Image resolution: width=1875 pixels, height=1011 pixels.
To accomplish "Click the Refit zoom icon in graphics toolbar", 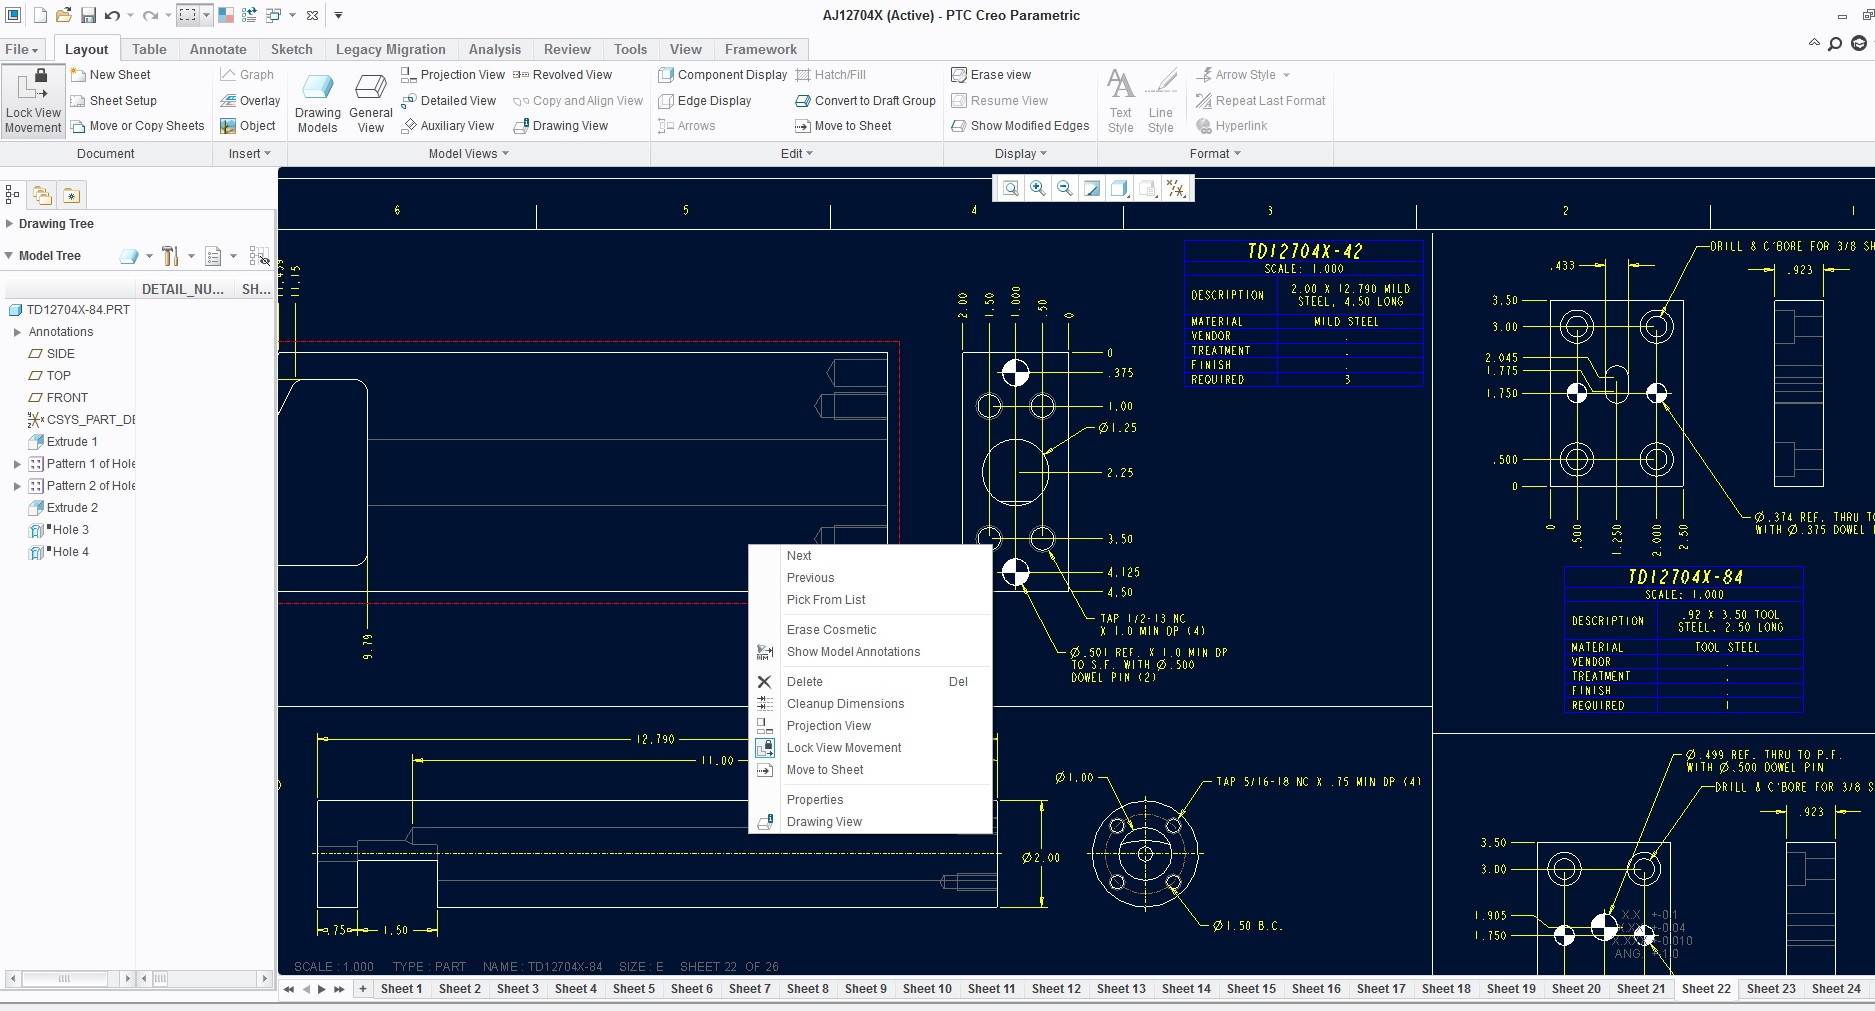I will 1011,188.
